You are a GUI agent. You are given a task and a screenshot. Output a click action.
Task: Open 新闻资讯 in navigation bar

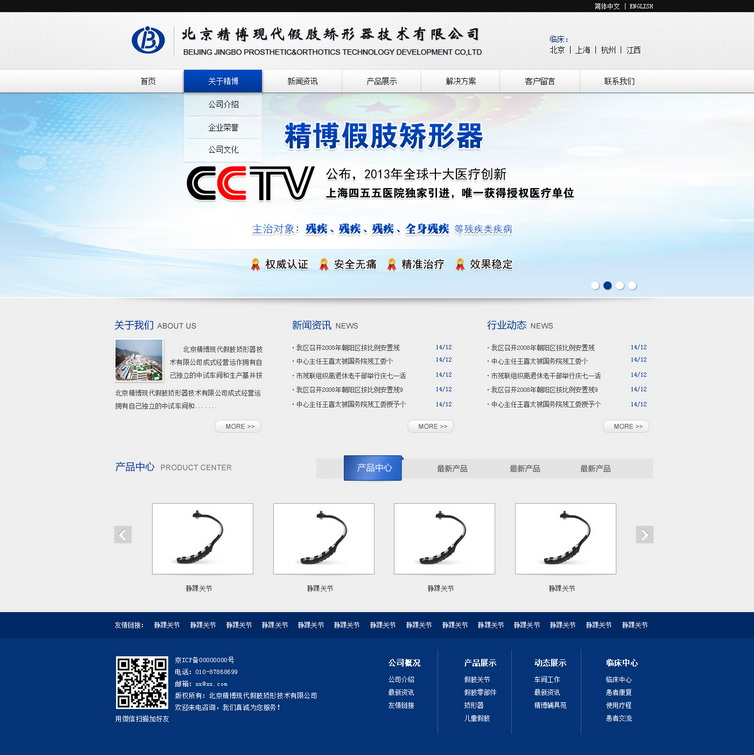point(302,81)
